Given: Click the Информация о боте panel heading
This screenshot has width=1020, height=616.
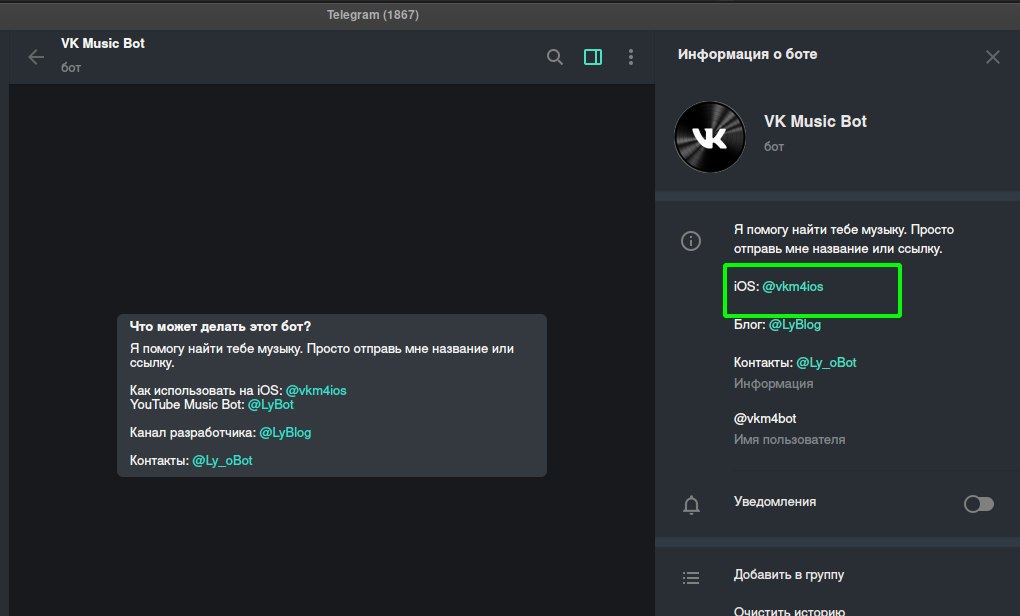Looking at the screenshot, I should (747, 55).
